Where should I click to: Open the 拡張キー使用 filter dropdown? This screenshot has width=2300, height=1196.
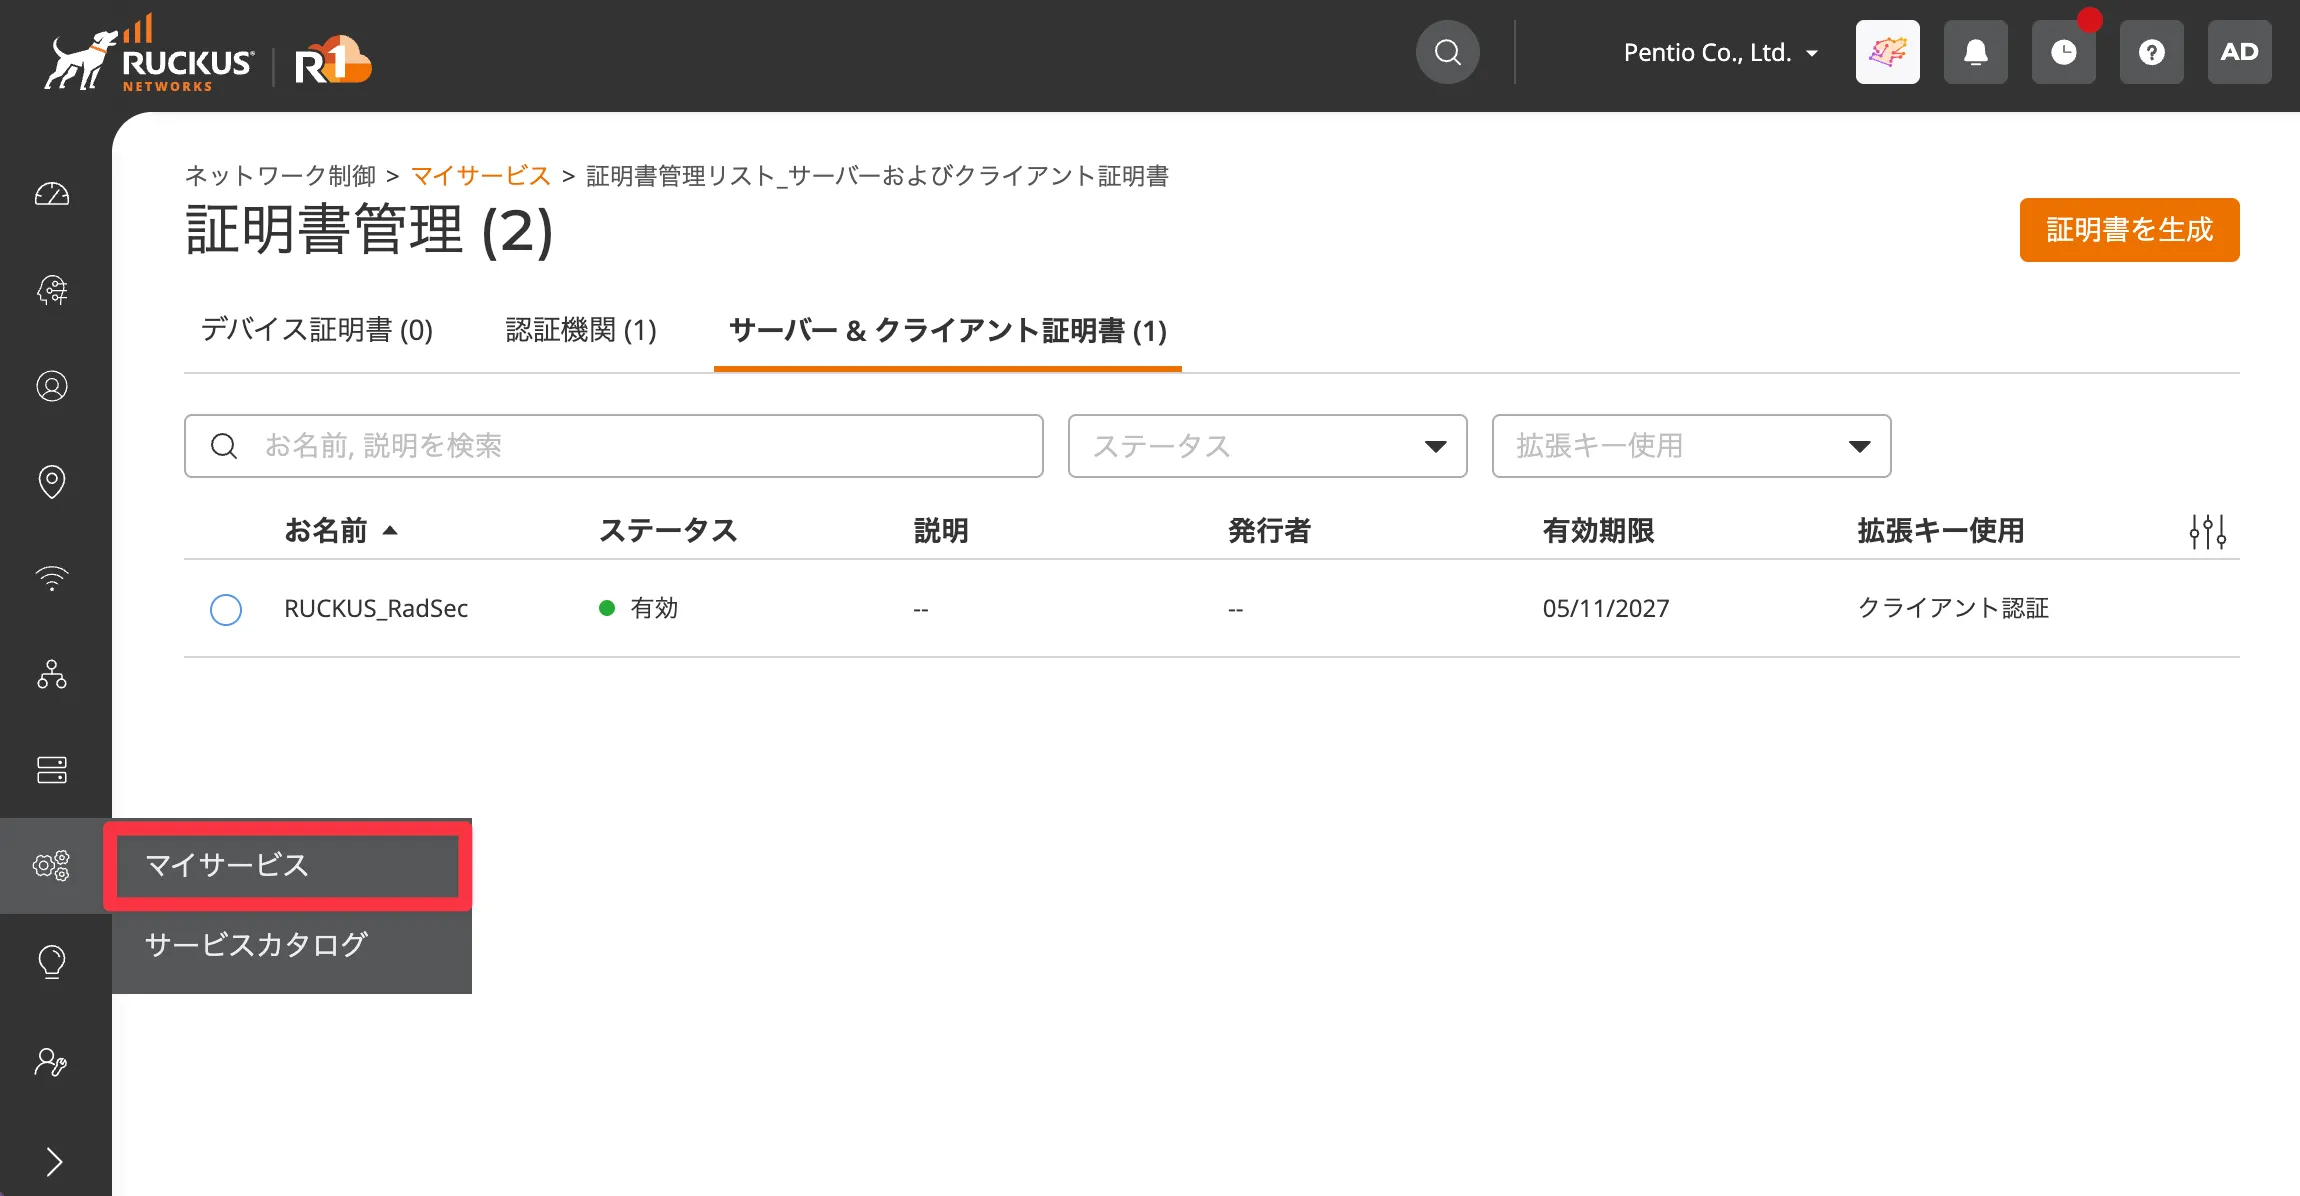tap(1691, 446)
